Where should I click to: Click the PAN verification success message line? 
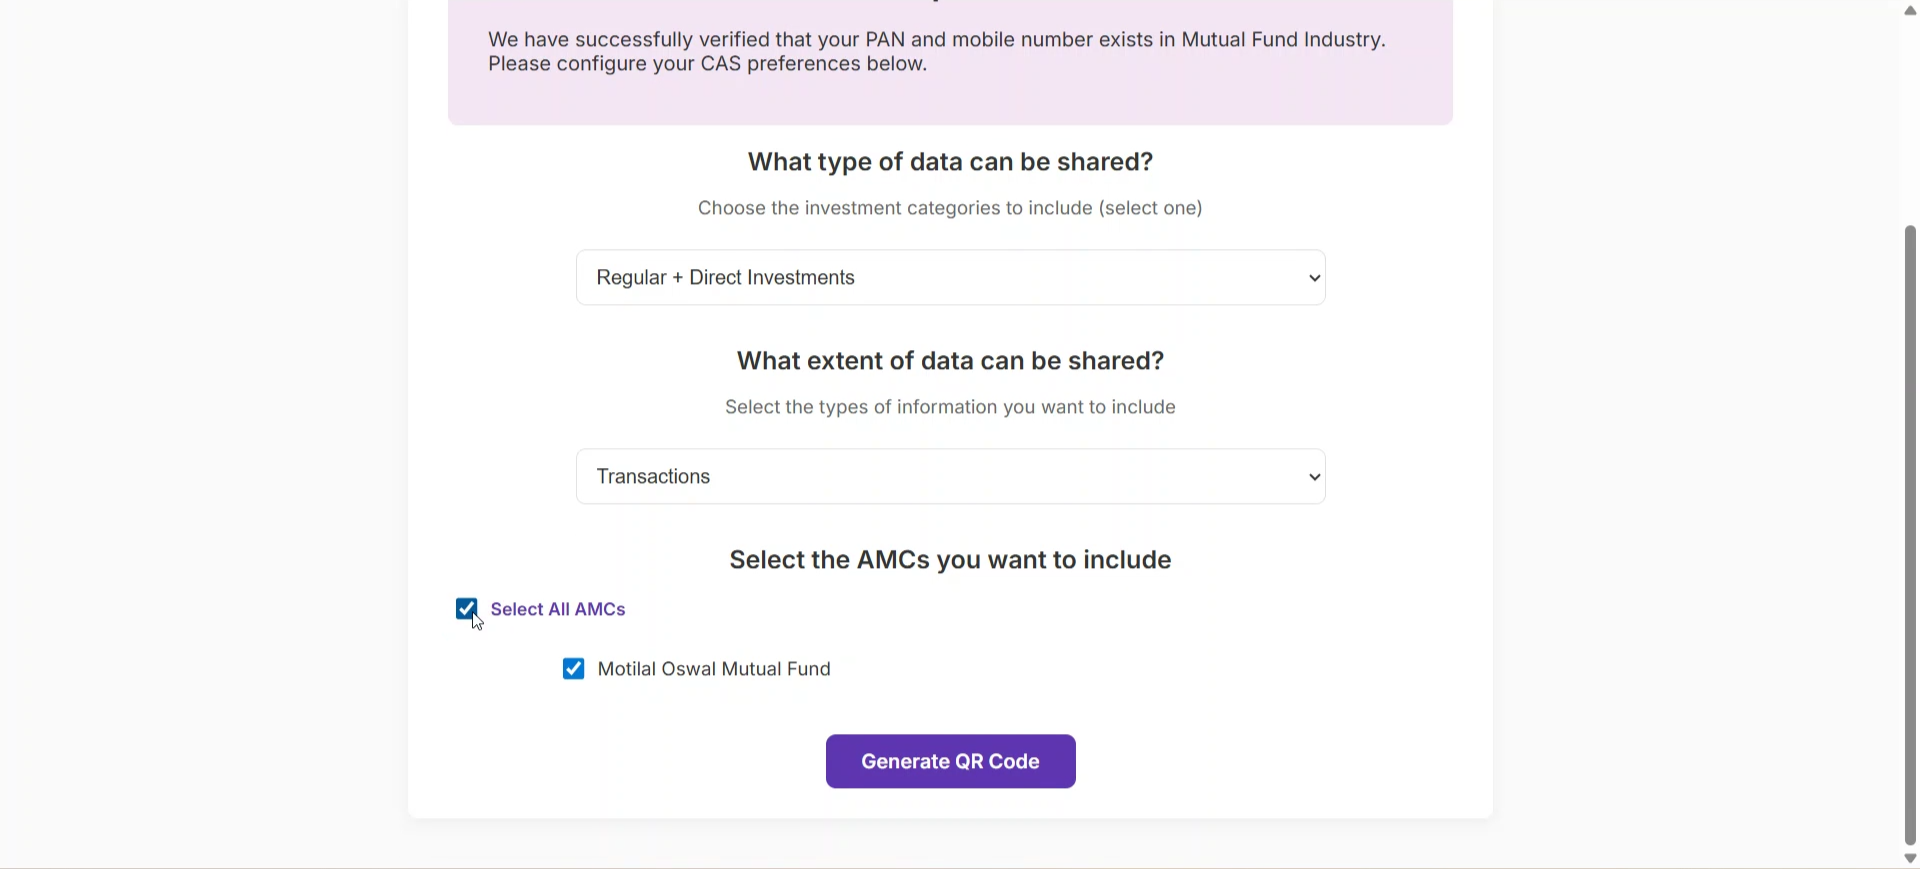(x=936, y=40)
